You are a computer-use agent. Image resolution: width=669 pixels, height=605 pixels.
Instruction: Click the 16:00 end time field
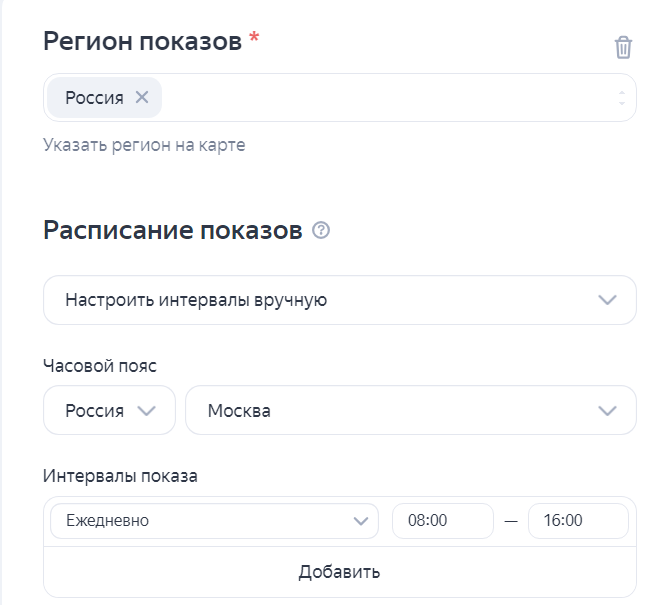(577, 520)
